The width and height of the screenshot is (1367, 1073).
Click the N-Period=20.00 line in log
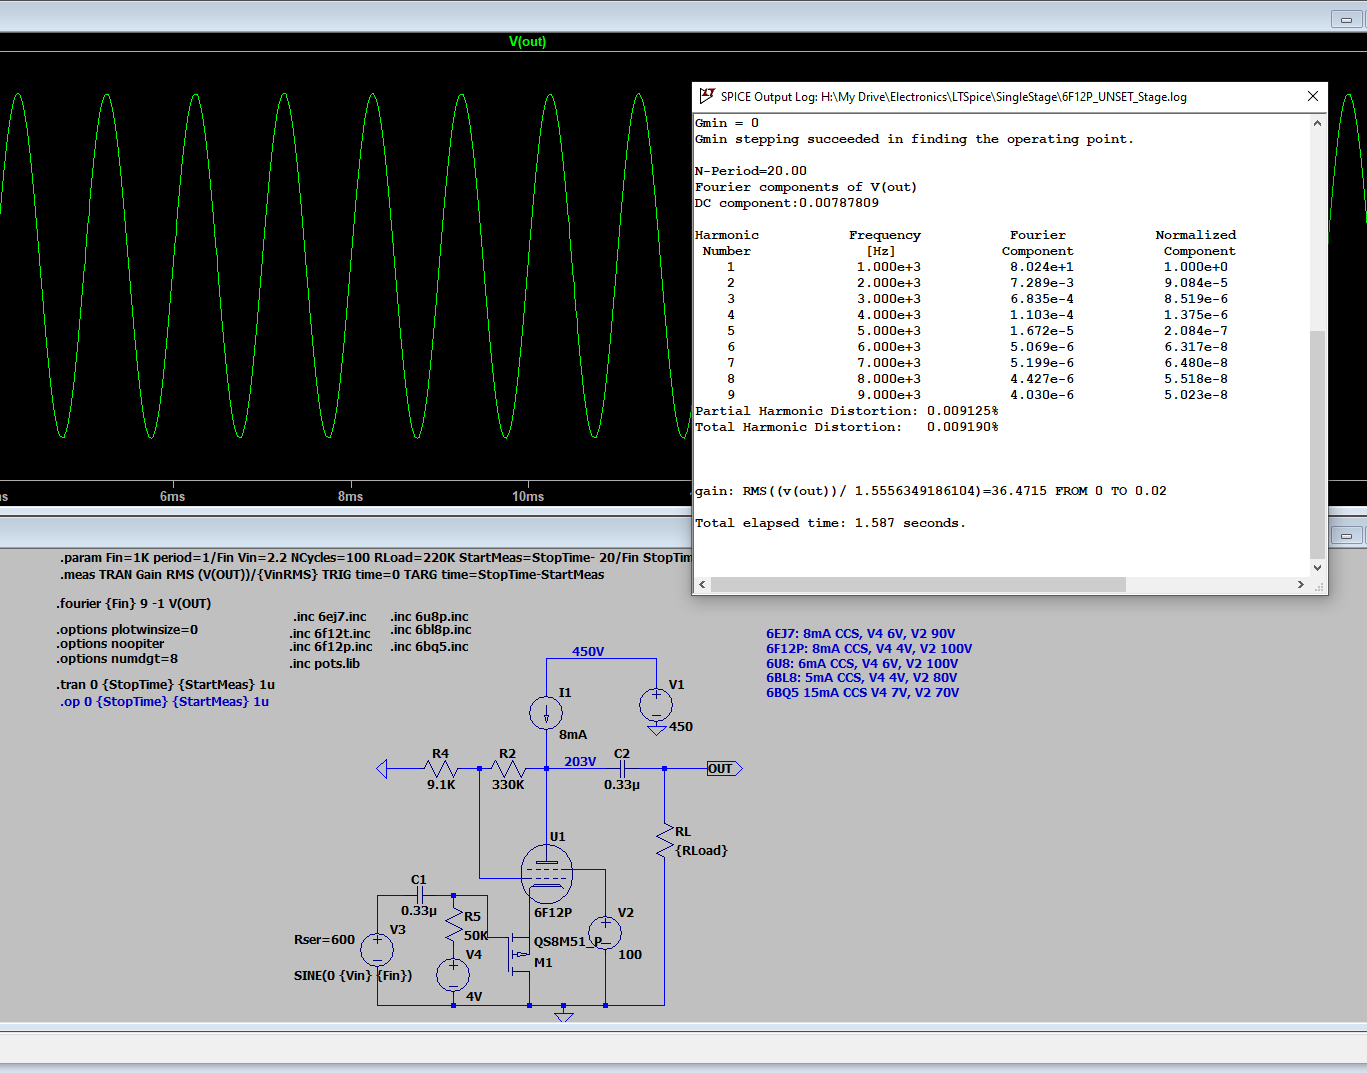tap(751, 171)
